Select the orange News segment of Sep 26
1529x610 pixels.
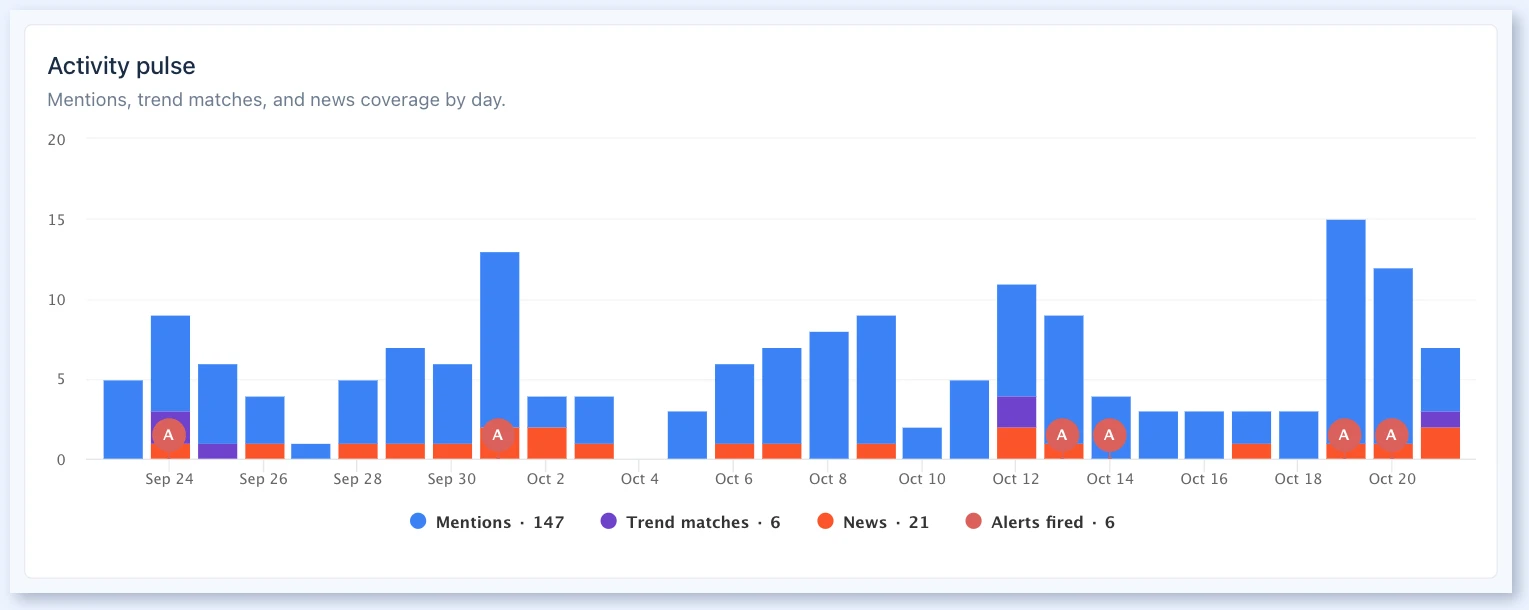pyautogui.click(x=264, y=451)
